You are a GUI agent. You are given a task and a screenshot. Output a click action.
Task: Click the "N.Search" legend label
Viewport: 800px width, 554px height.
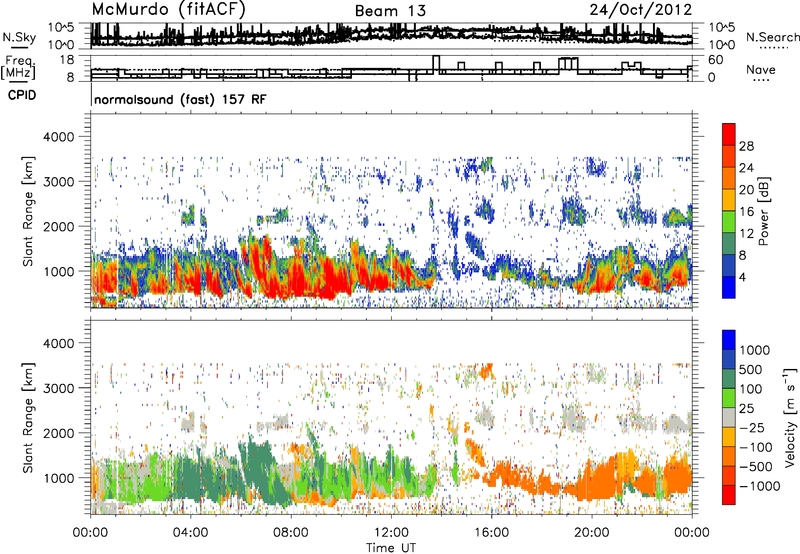(x=772, y=37)
